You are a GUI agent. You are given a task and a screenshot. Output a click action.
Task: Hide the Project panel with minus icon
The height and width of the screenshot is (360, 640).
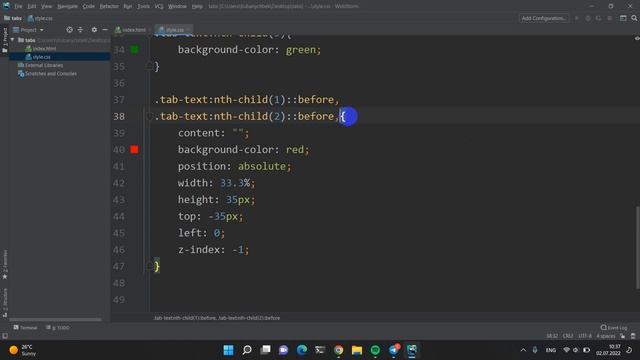[105, 30]
